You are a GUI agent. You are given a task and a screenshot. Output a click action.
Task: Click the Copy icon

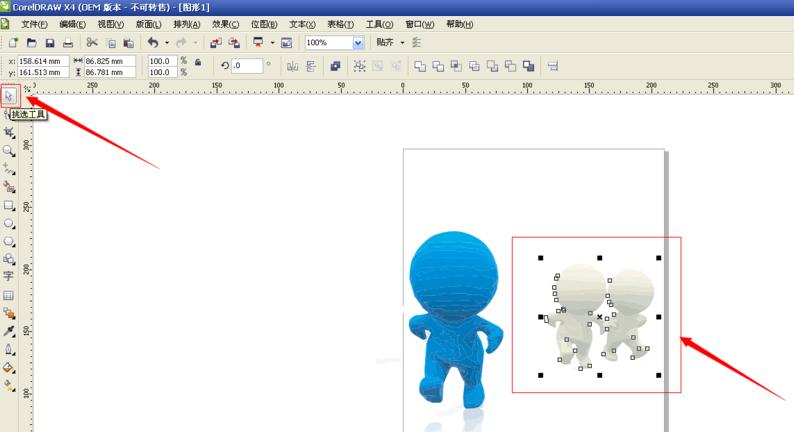coord(110,43)
